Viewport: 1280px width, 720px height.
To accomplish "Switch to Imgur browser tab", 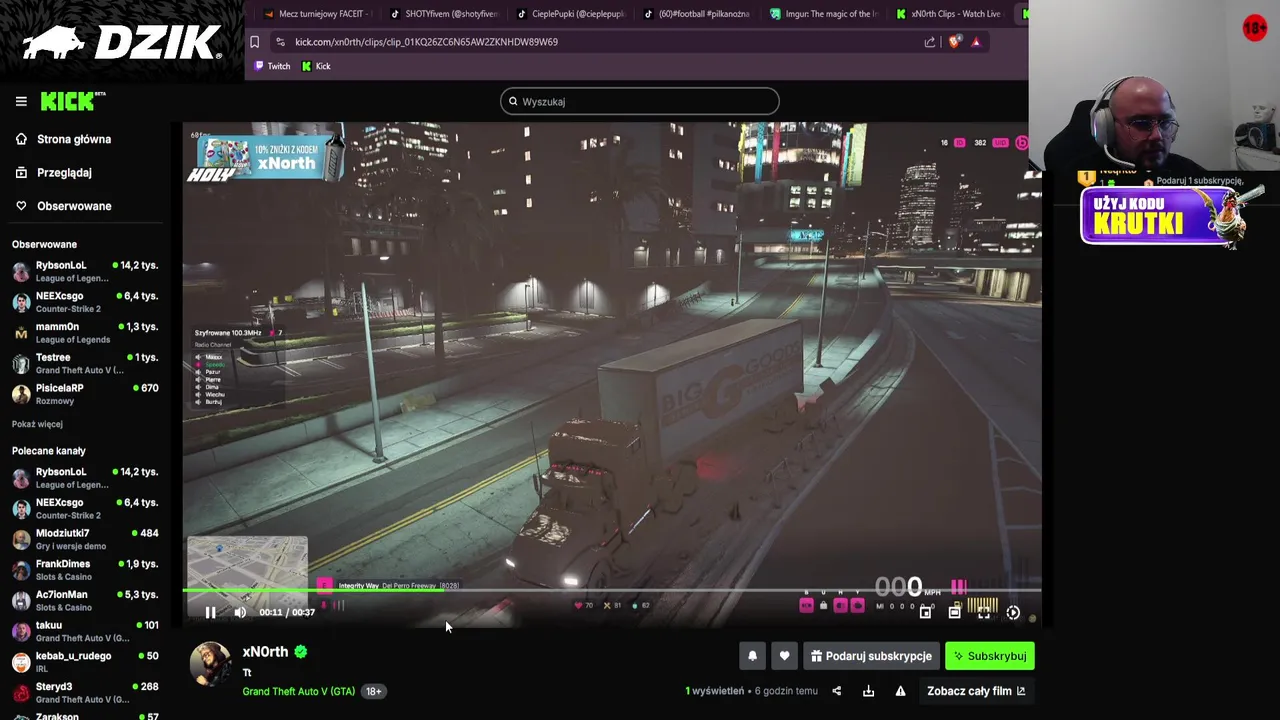I will click(823, 14).
